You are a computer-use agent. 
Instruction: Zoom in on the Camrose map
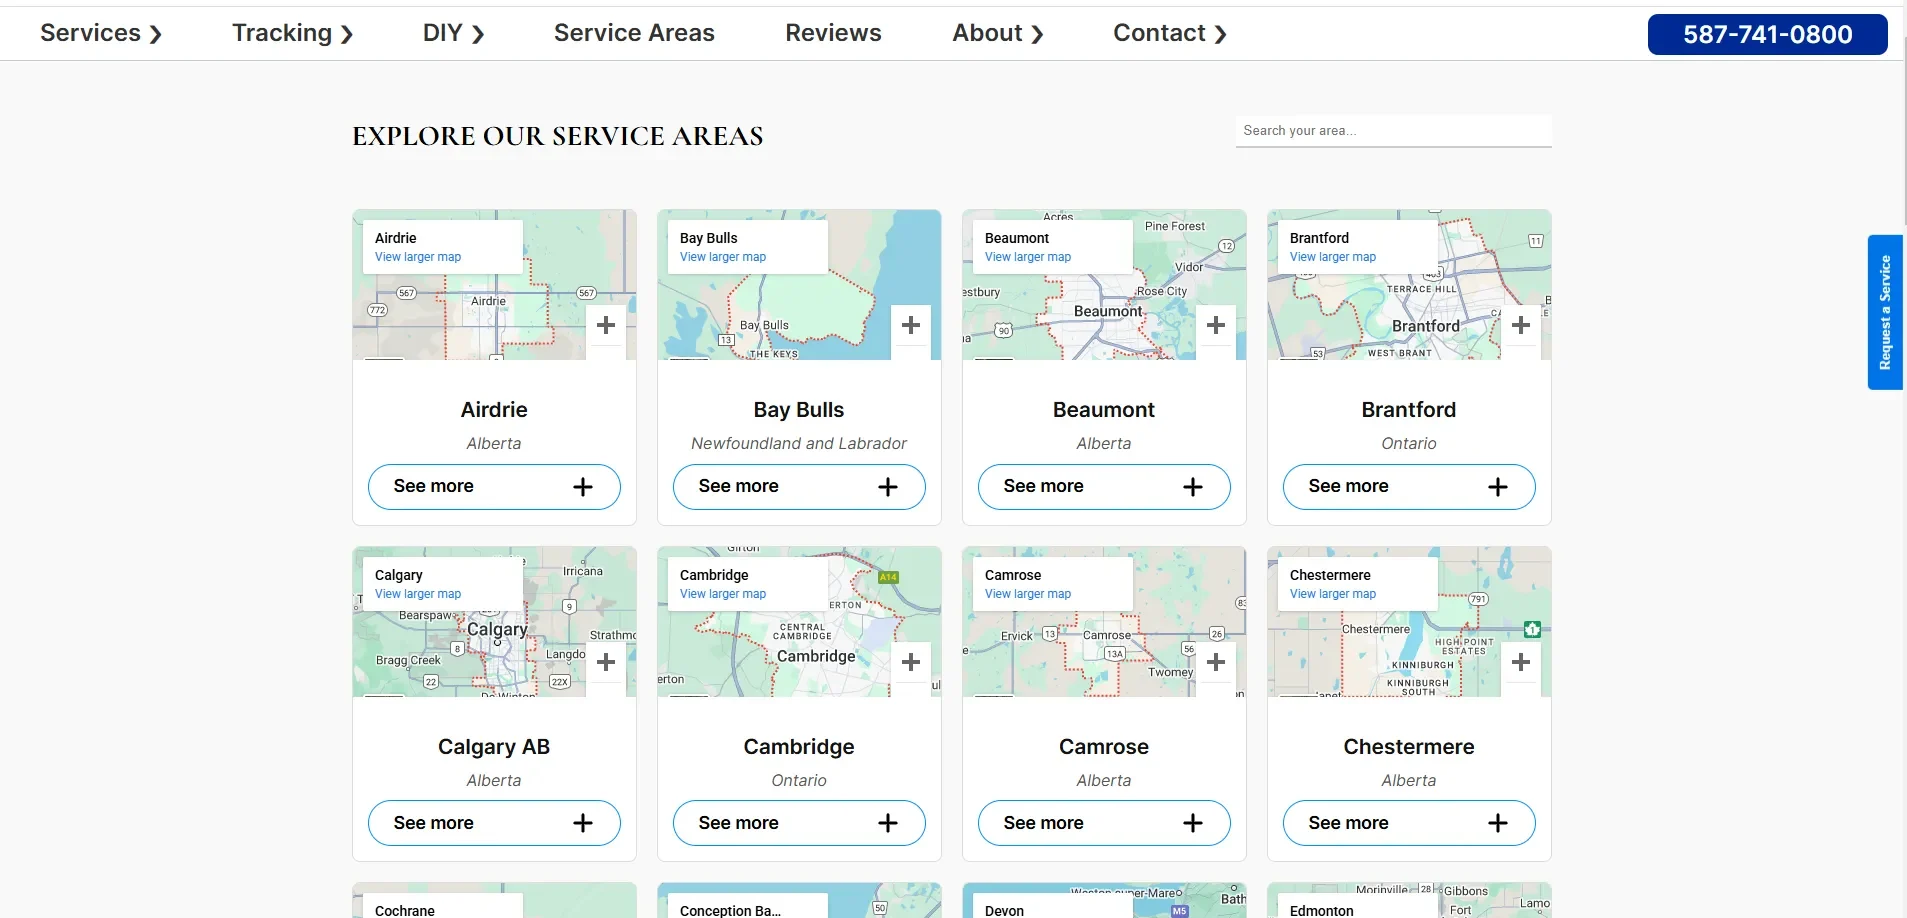(x=1216, y=662)
